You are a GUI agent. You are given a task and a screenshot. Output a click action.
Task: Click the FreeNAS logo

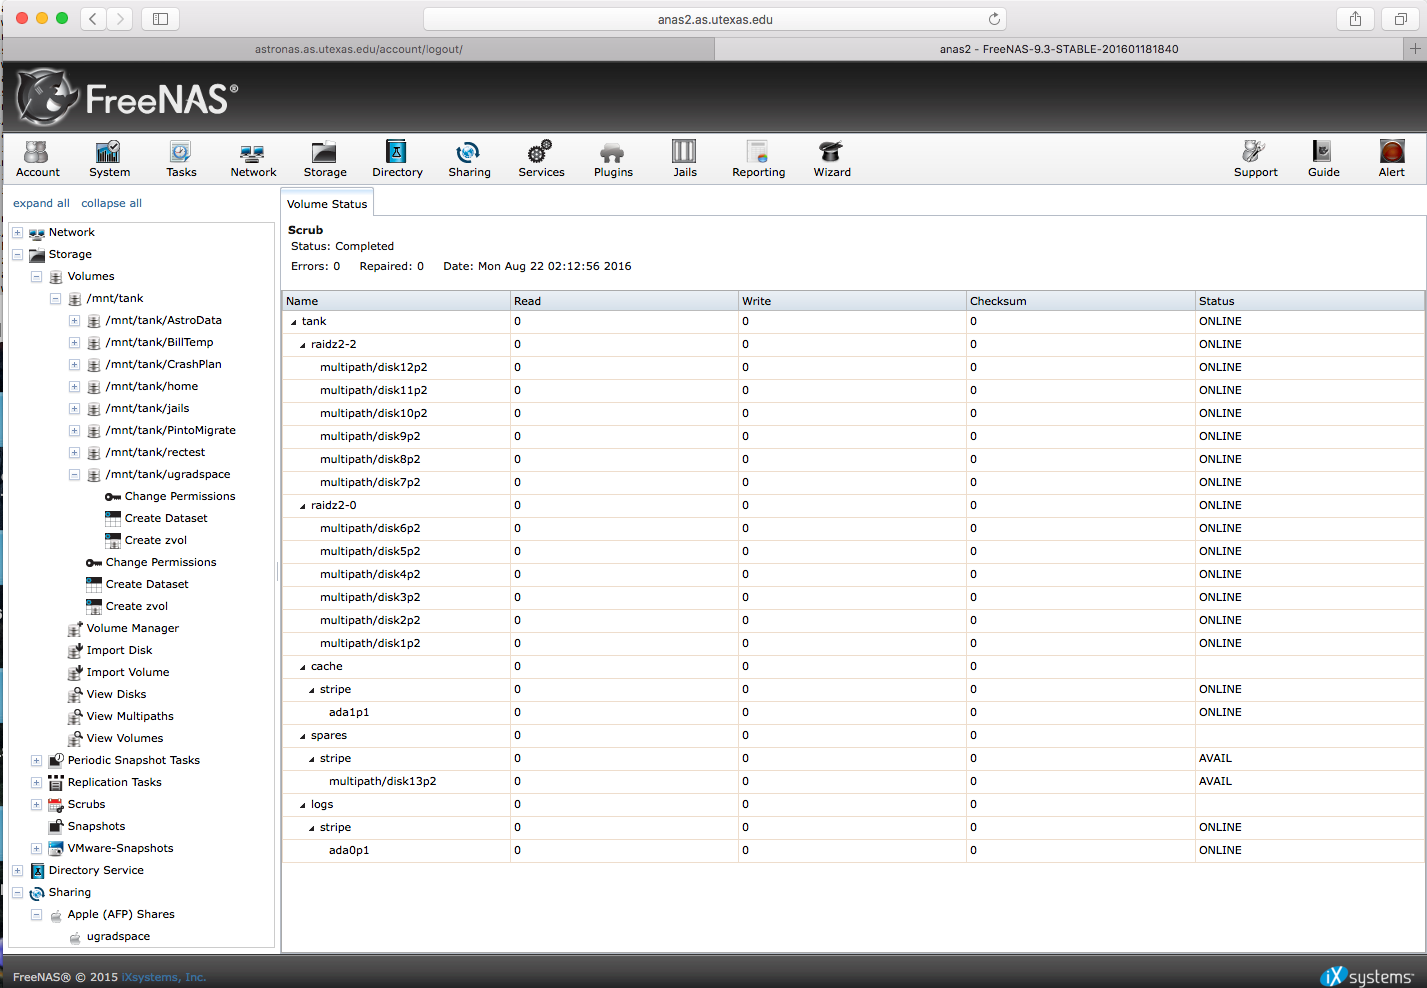(127, 97)
